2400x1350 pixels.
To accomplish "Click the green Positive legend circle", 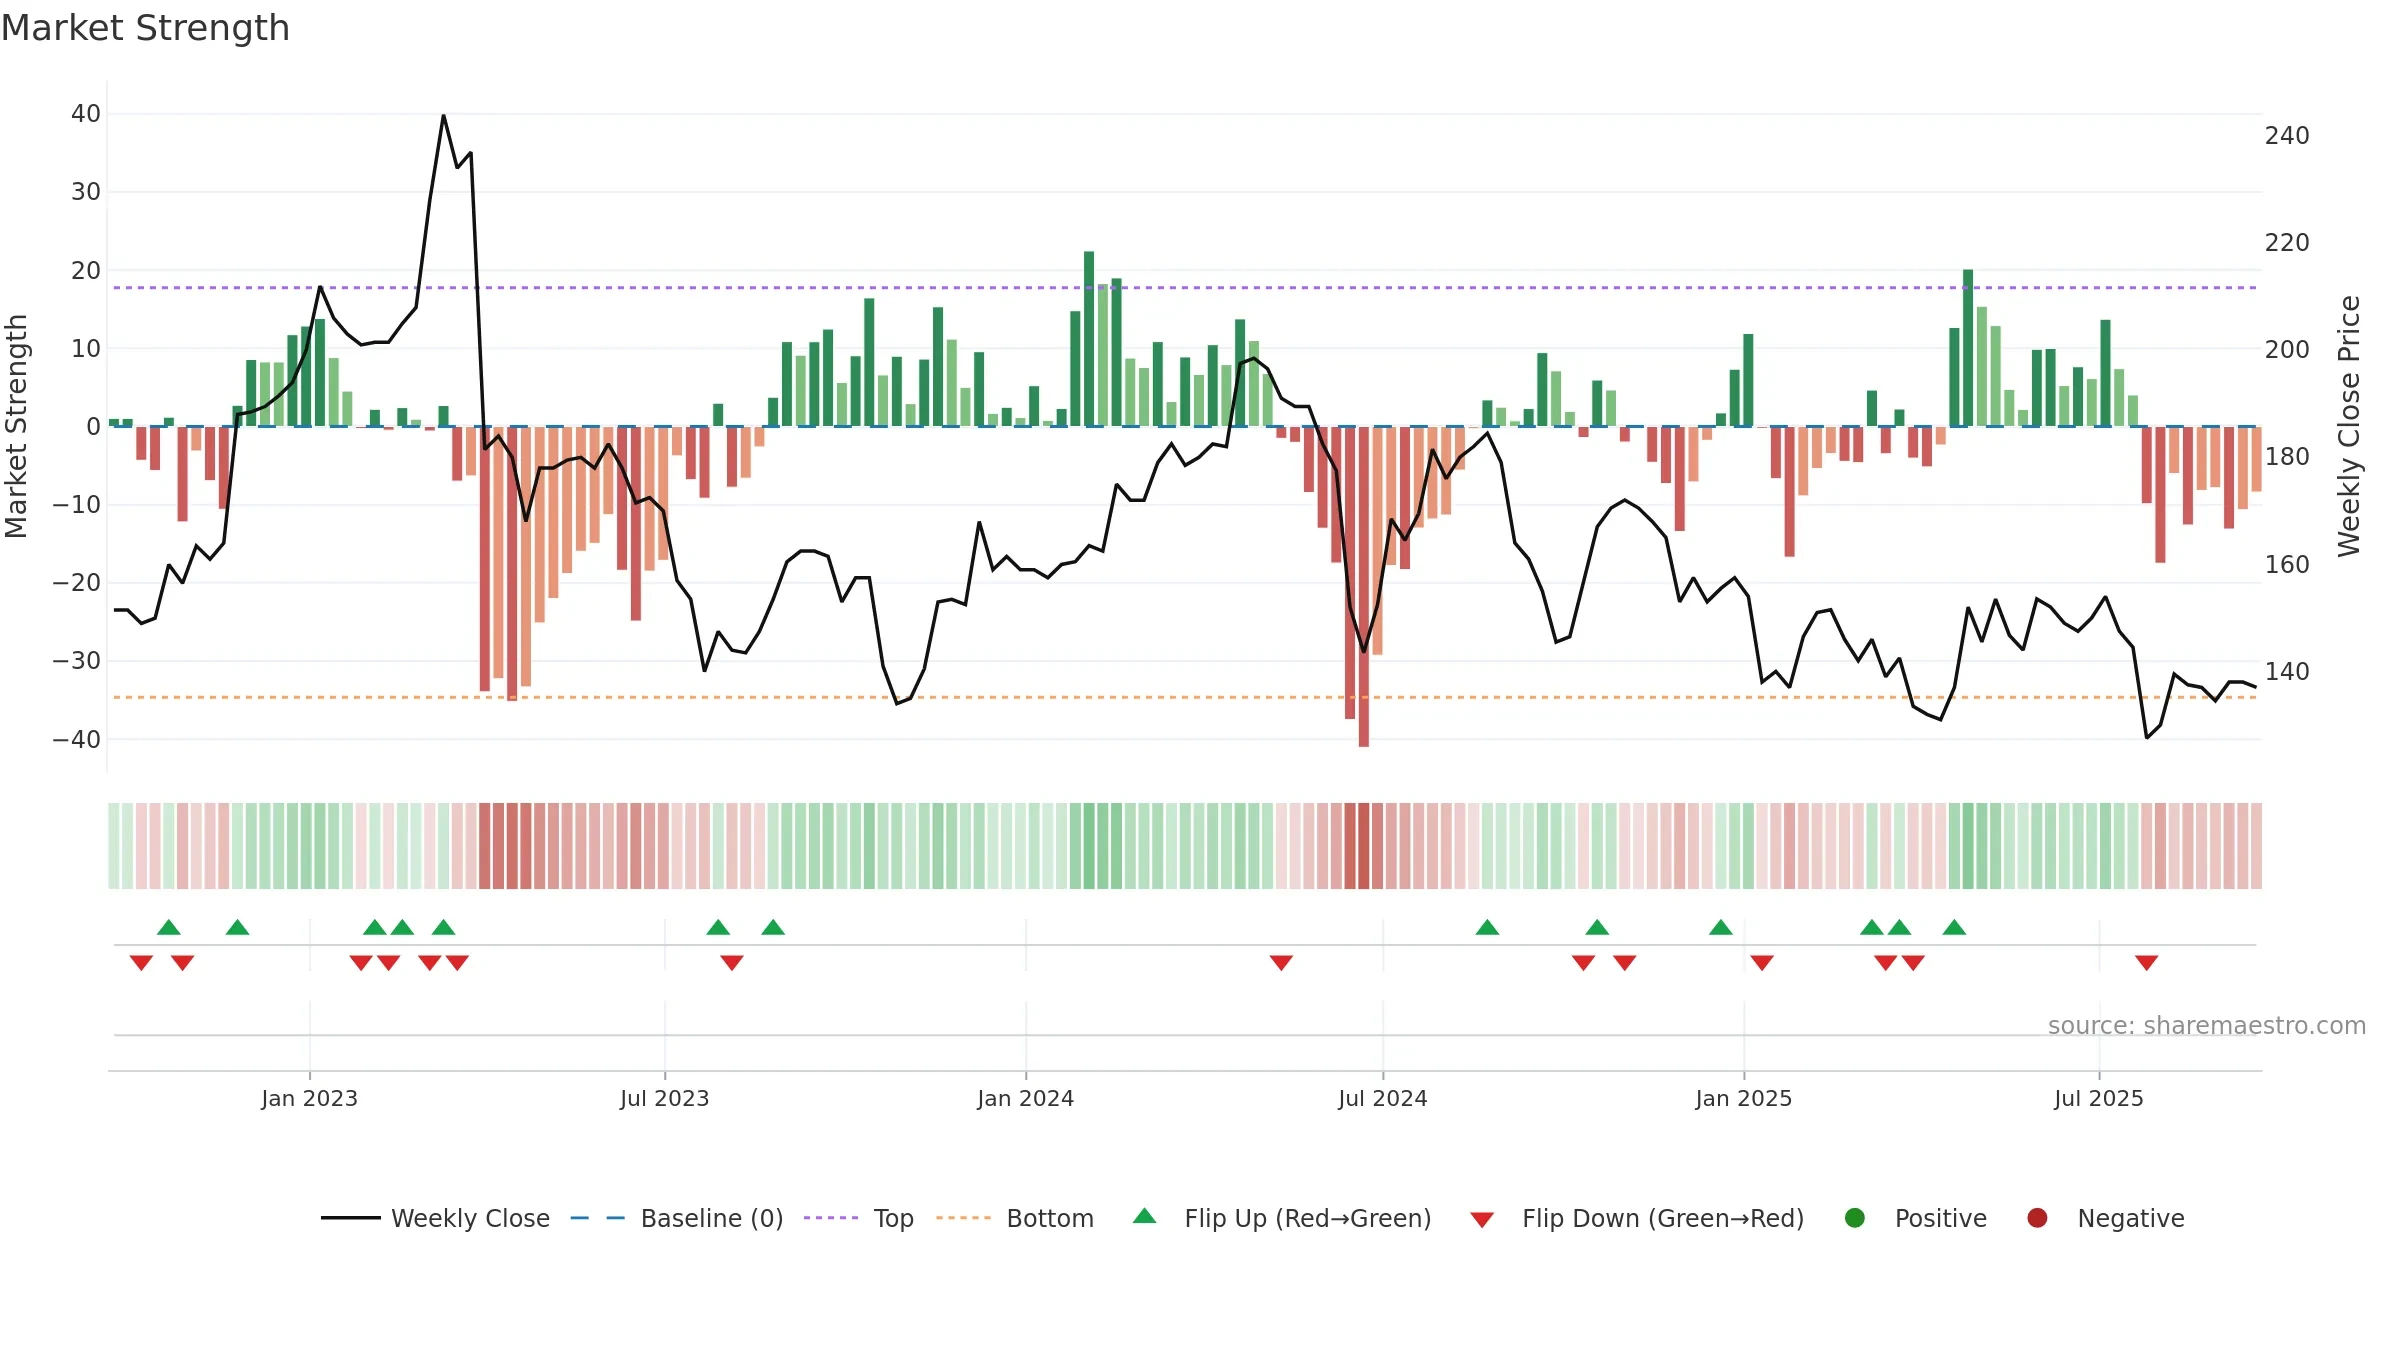I will coord(1855,1218).
